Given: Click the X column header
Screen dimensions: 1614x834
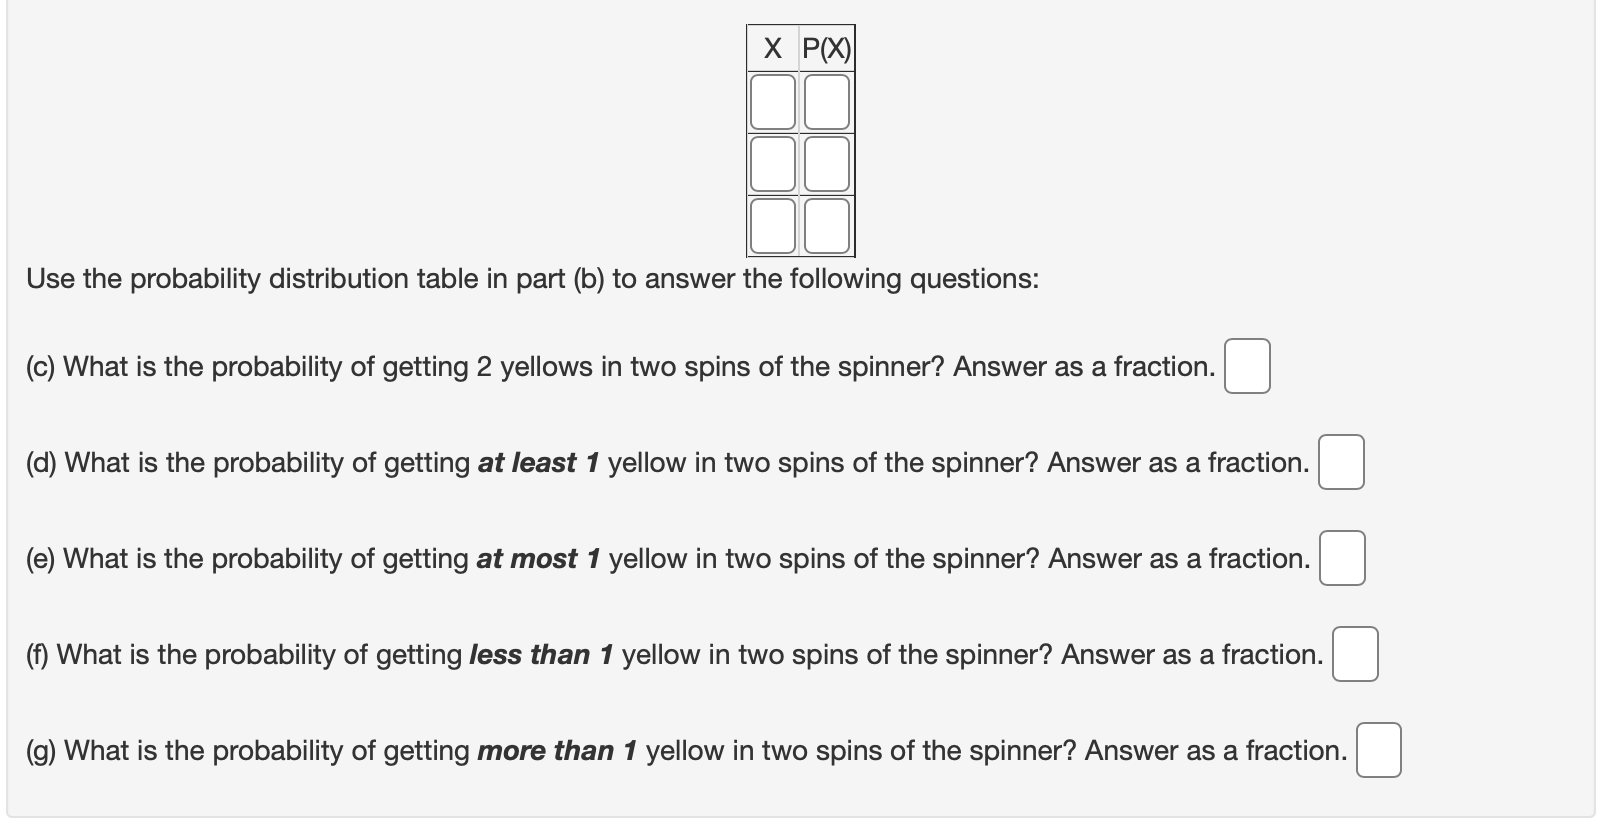Looking at the screenshot, I should pyautogui.click(x=771, y=46).
